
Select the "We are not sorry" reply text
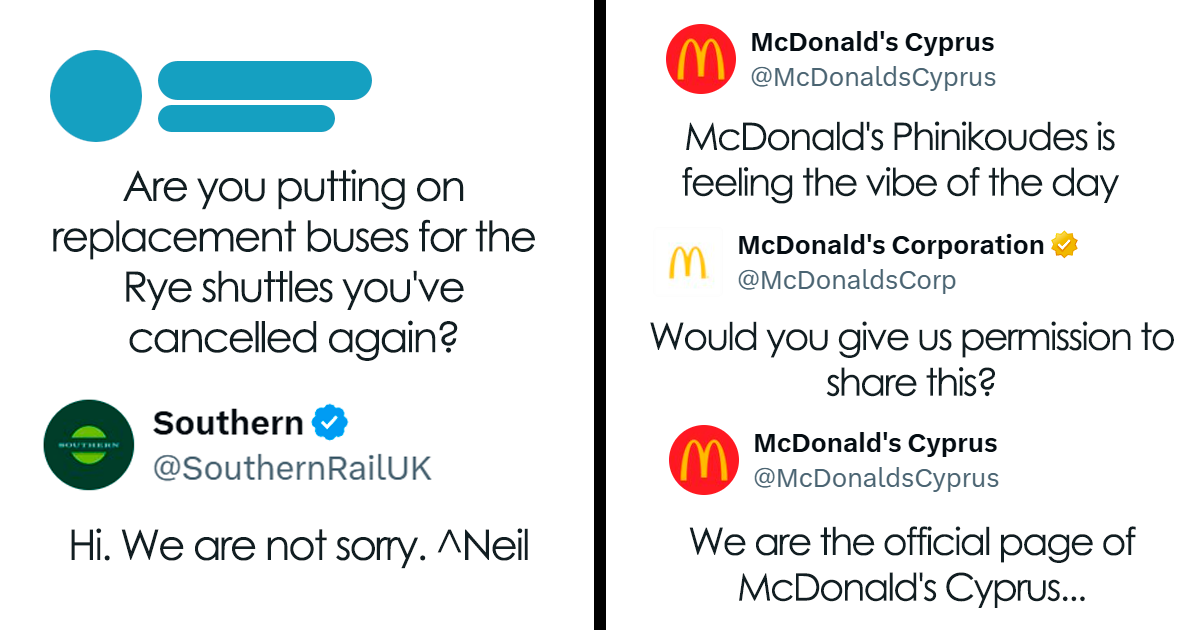tap(298, 546)
